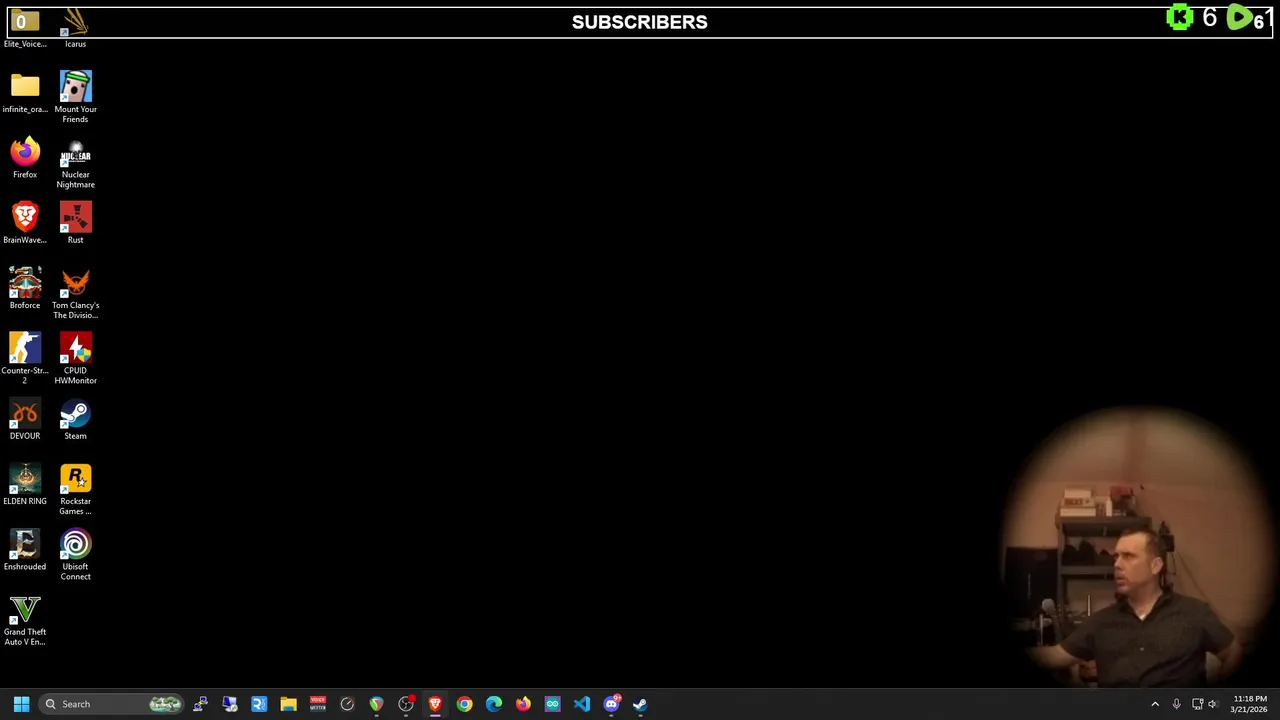Open the Icarus desktop shortcut

click(75, 27)
